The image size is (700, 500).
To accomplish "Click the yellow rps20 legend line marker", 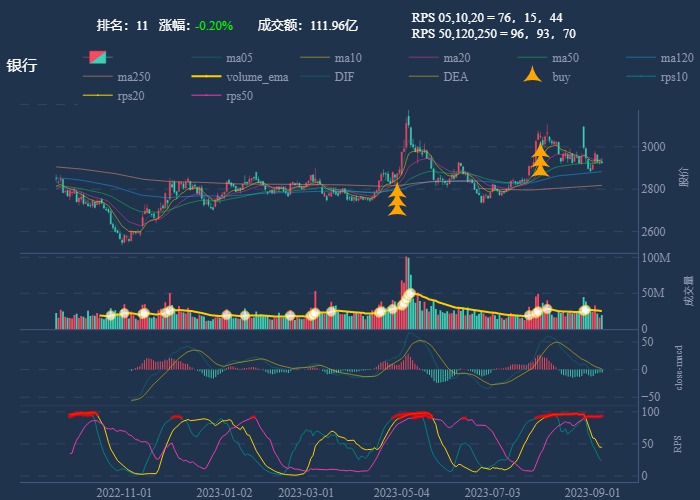I will [98, 96].
